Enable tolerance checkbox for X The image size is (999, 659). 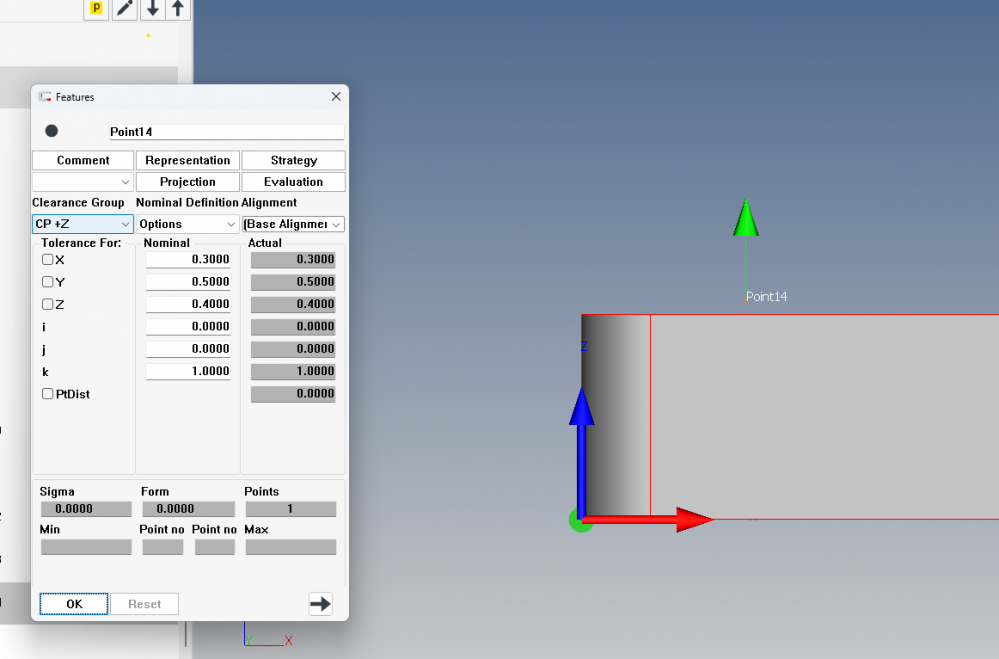tap(48, 260)
